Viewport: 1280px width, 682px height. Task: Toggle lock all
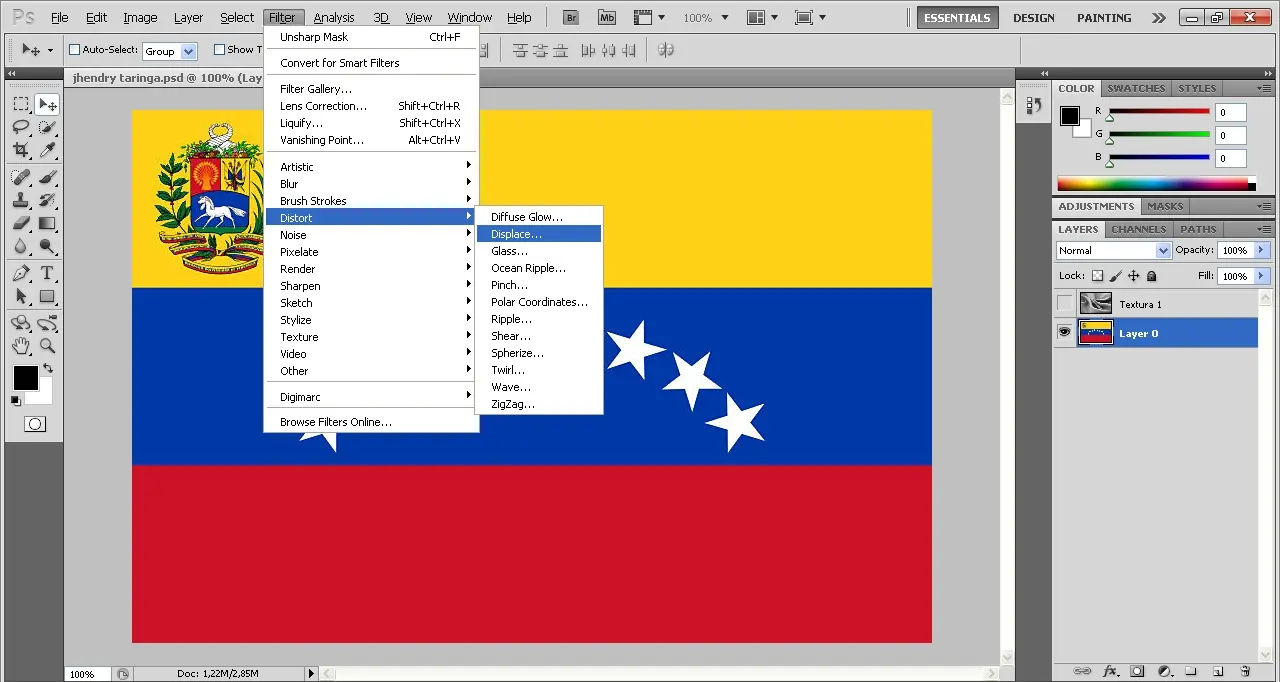pos(1152,276)
